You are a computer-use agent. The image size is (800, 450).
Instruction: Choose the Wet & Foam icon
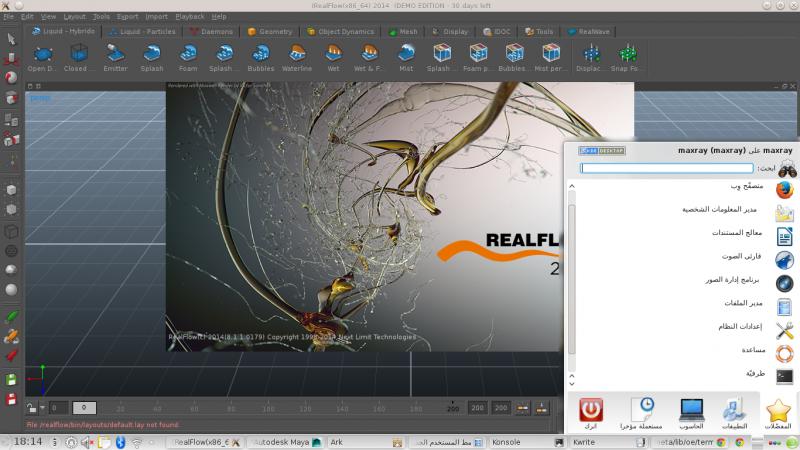pos(369,53)
